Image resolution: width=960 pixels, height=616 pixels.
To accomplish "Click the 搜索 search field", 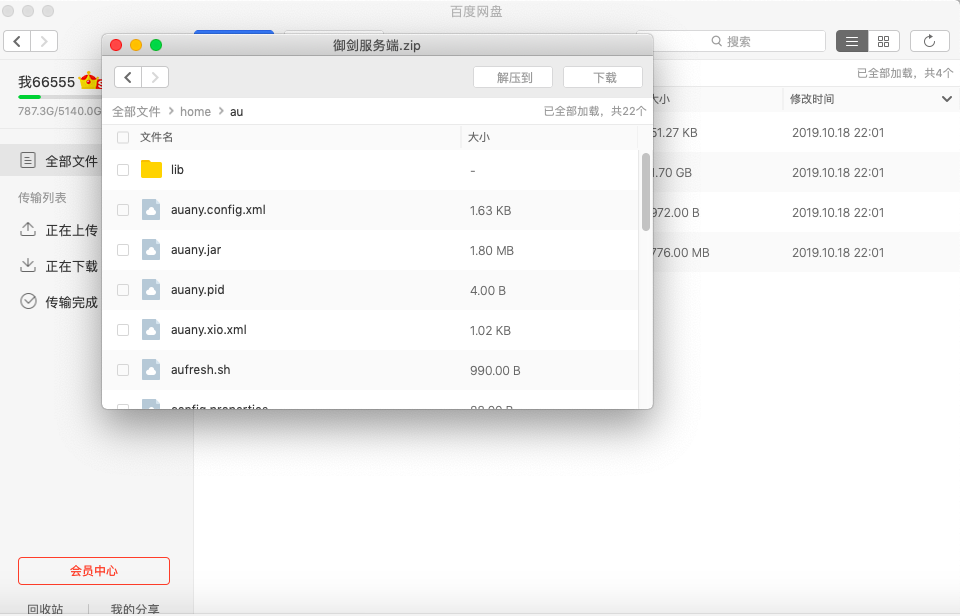I will (740, 41).
